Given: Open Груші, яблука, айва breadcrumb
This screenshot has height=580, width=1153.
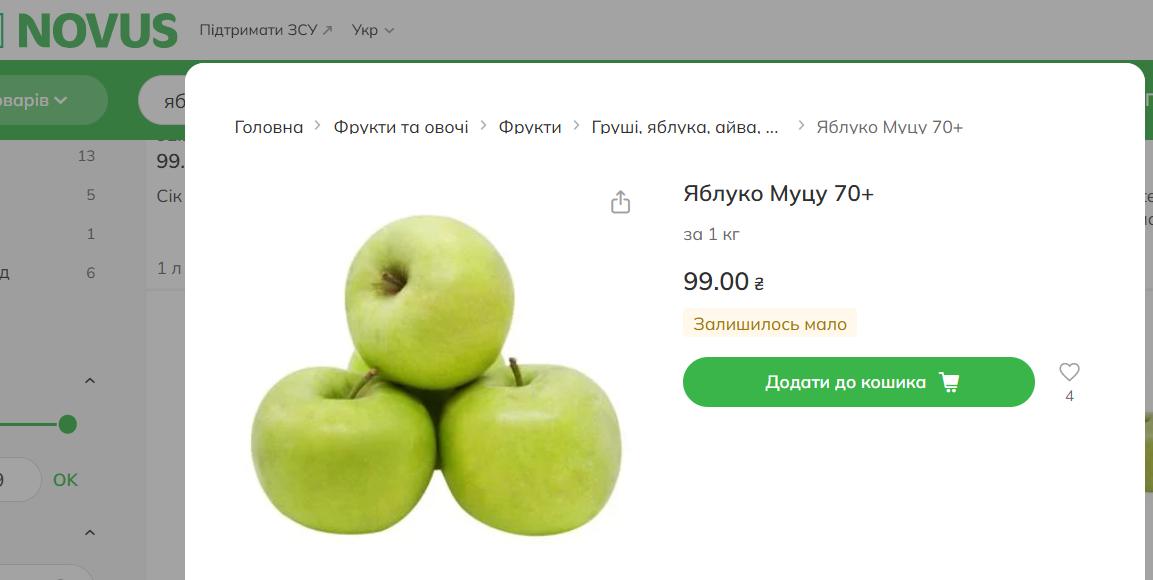Looking at the screenshot, I should point(685,127).
